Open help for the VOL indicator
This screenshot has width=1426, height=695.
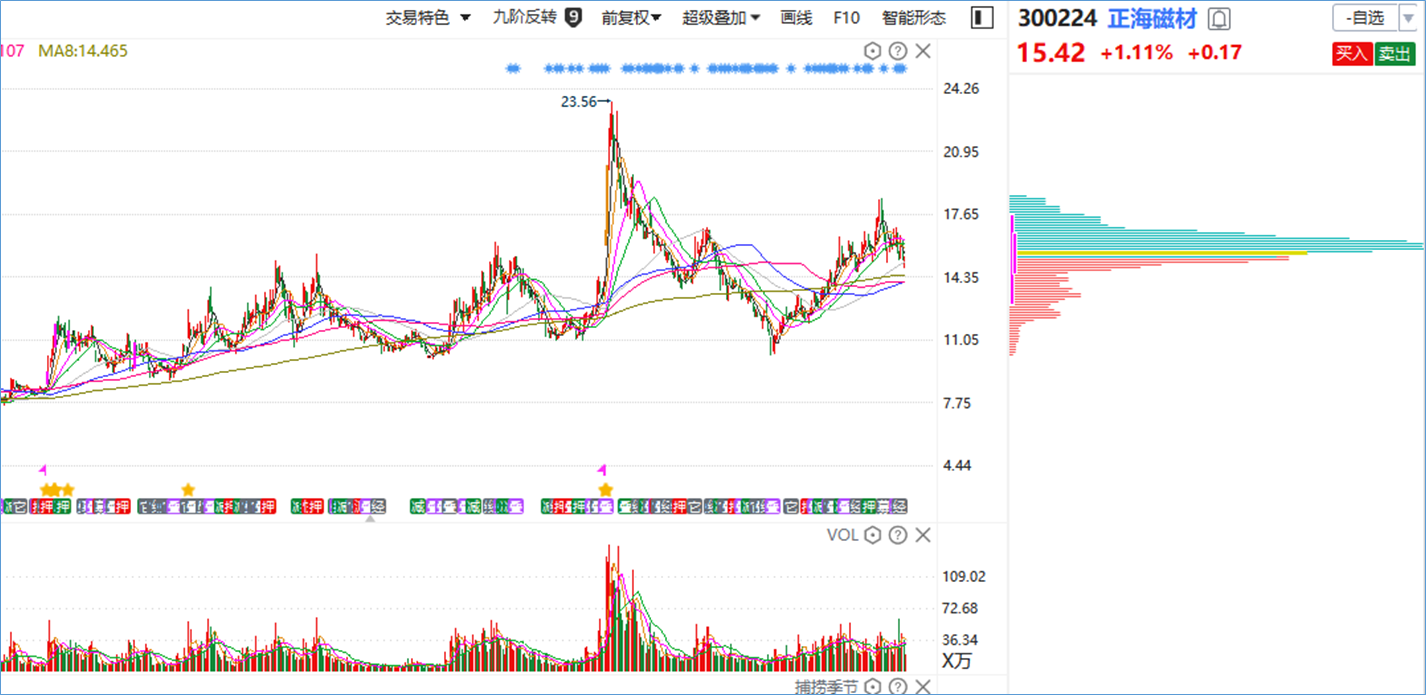[x=897, y=536]
